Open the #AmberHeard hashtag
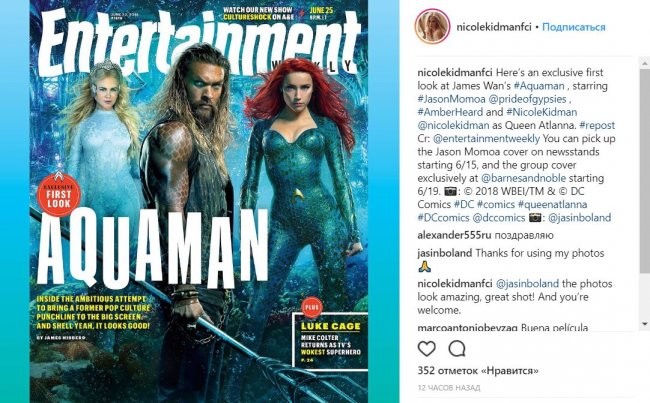 click(450, 112)
